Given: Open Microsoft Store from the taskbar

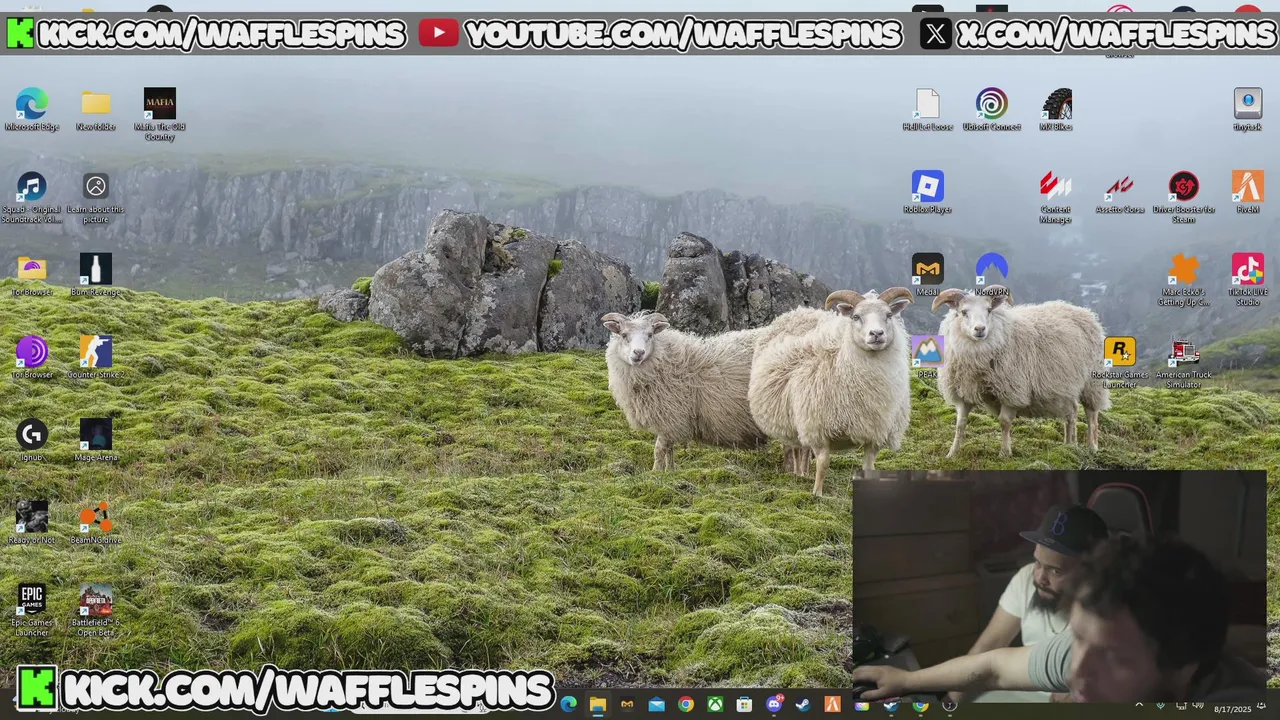Looking at the screenshot, I should (x=744, y=705).
